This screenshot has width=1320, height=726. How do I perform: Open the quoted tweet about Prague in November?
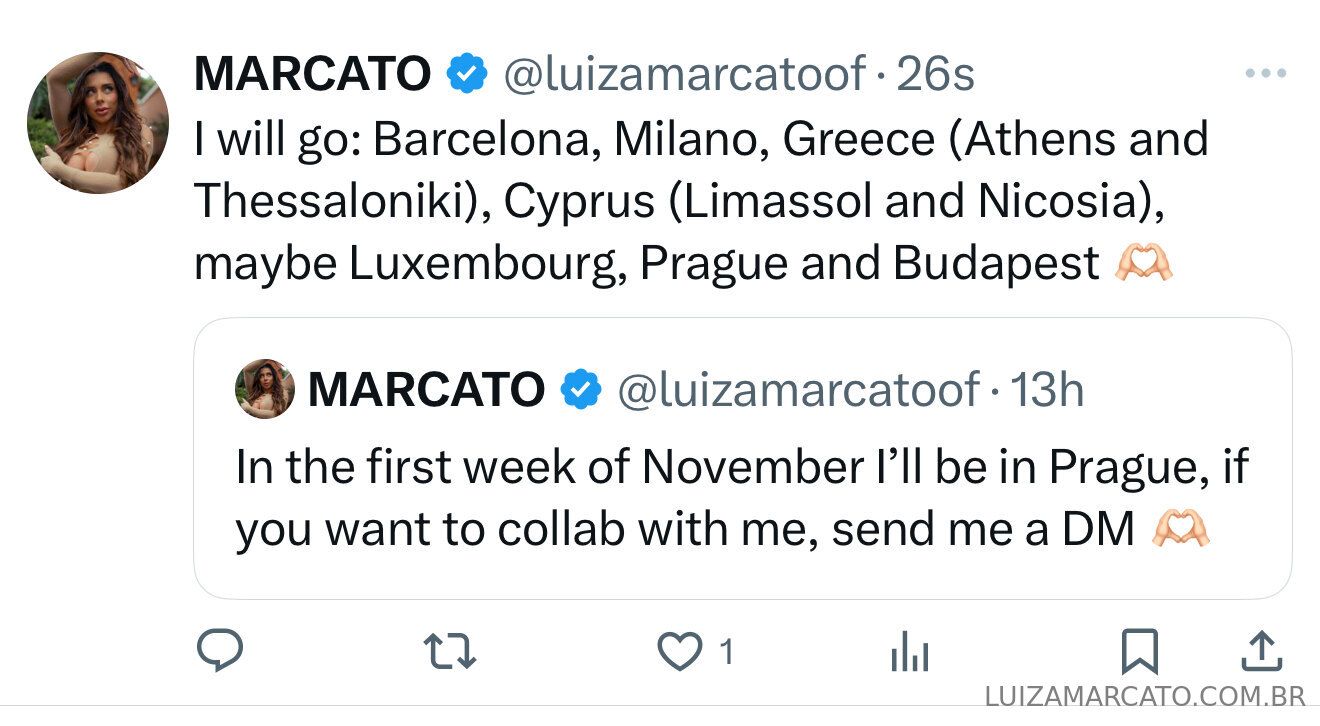[742, 500]
